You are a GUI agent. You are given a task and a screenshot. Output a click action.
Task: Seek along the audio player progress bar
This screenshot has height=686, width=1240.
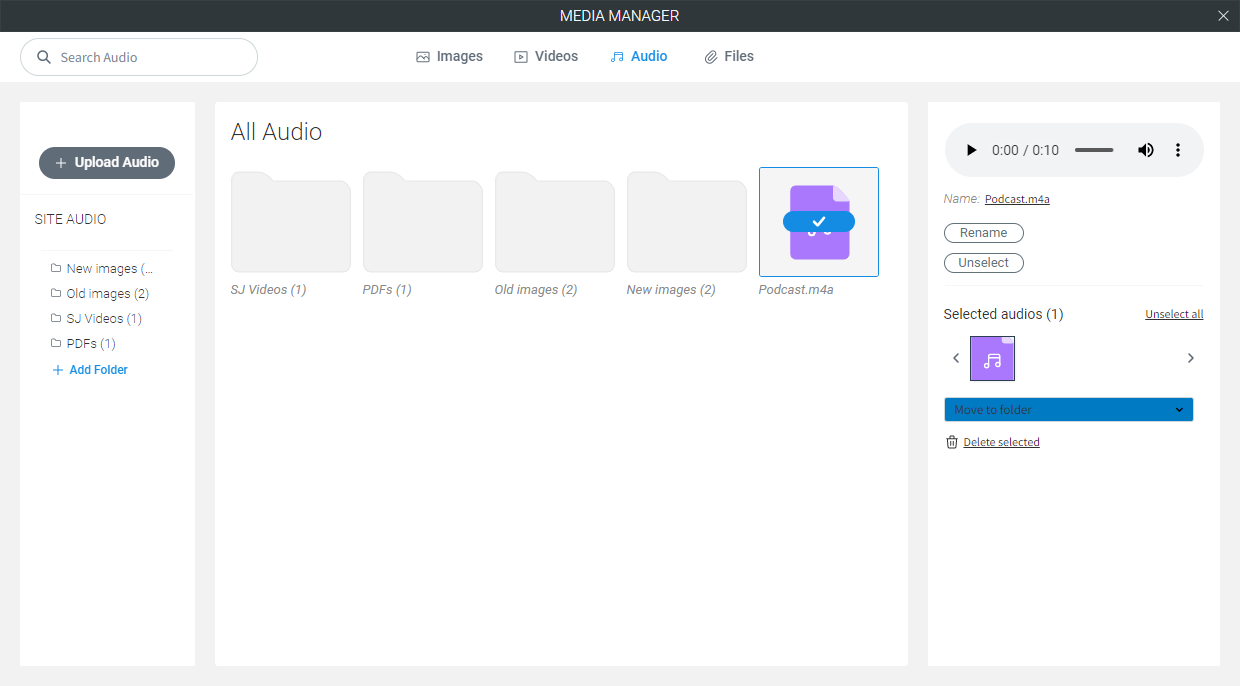pyautogui.click(x=1094, y=150)
